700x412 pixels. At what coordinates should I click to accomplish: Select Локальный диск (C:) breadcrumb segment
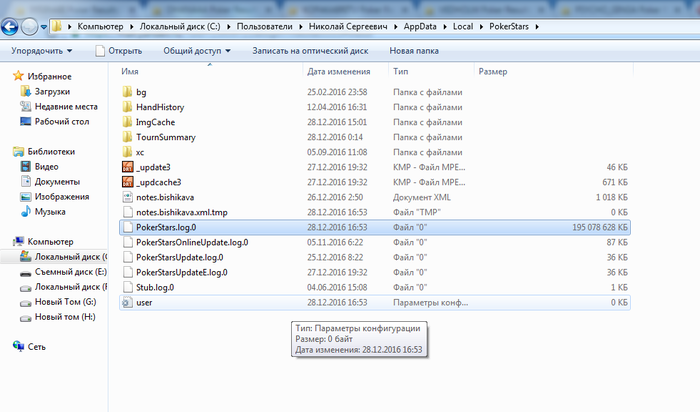point(180,26)
